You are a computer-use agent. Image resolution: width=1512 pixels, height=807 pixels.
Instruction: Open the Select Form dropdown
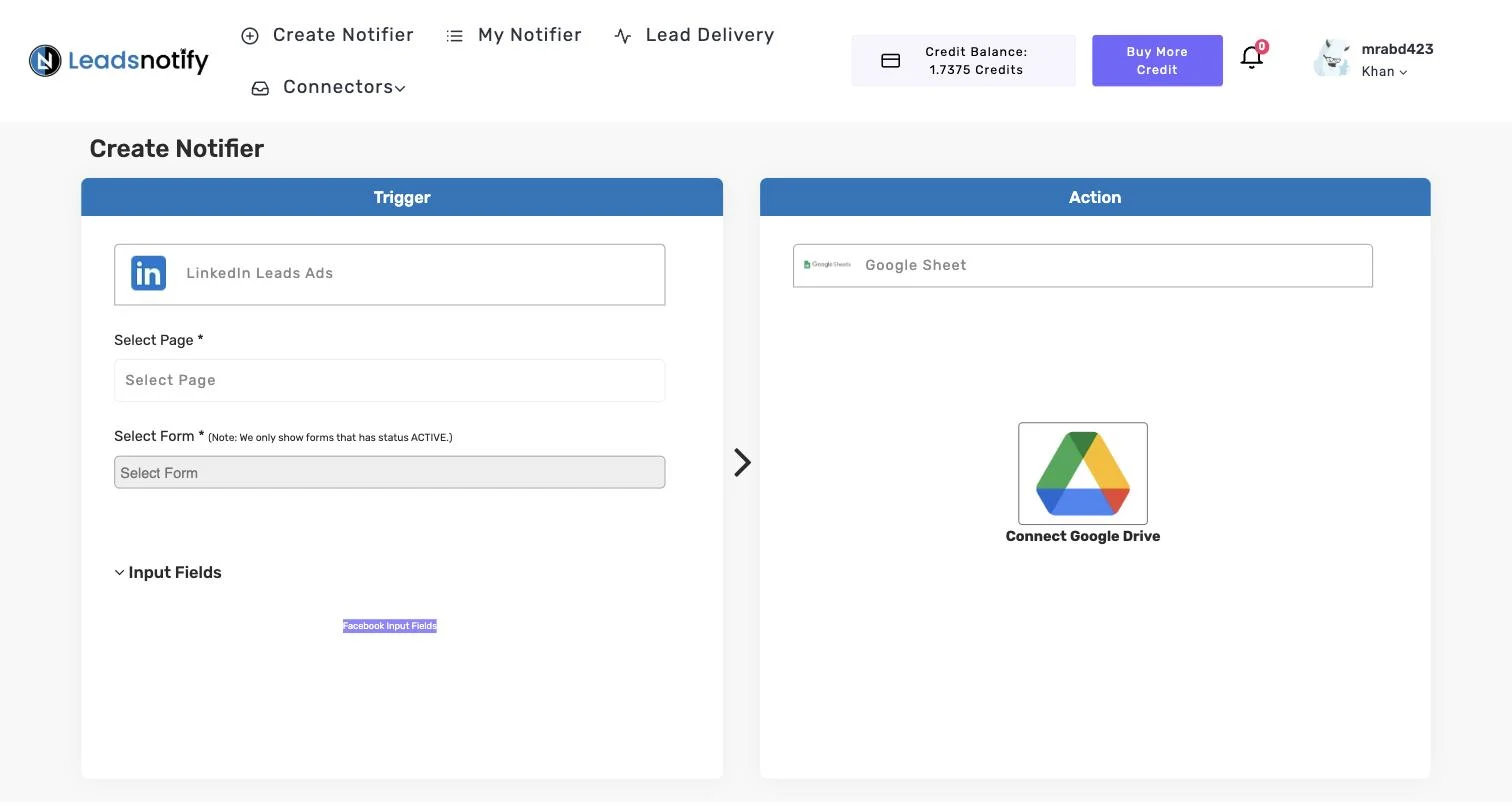click(390, 472)
